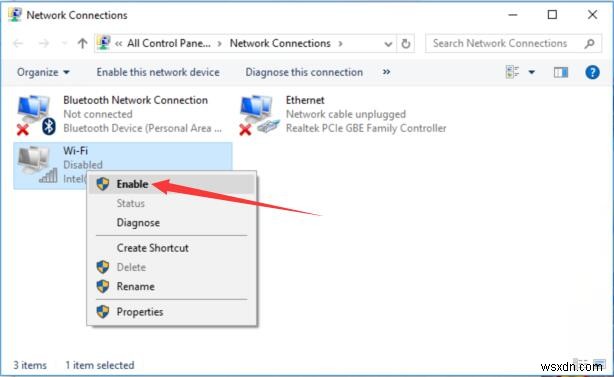Choose Rename in the context menu
614x377 pixels.
tap(172, 287)
